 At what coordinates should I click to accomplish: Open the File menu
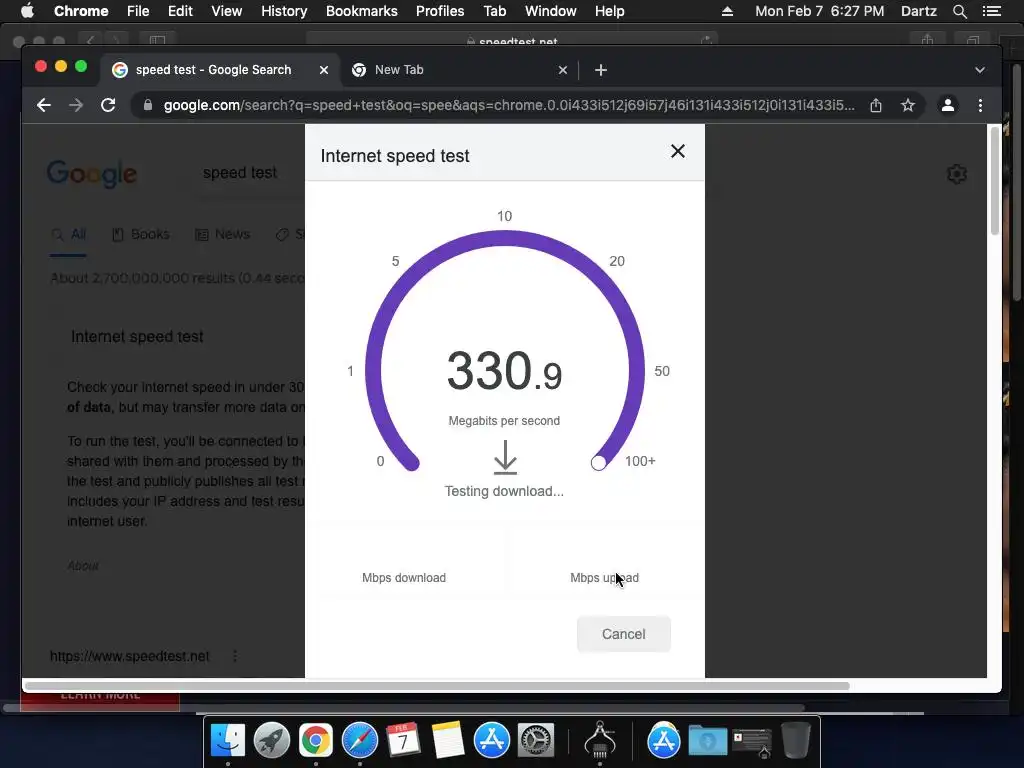pos(138,11)
